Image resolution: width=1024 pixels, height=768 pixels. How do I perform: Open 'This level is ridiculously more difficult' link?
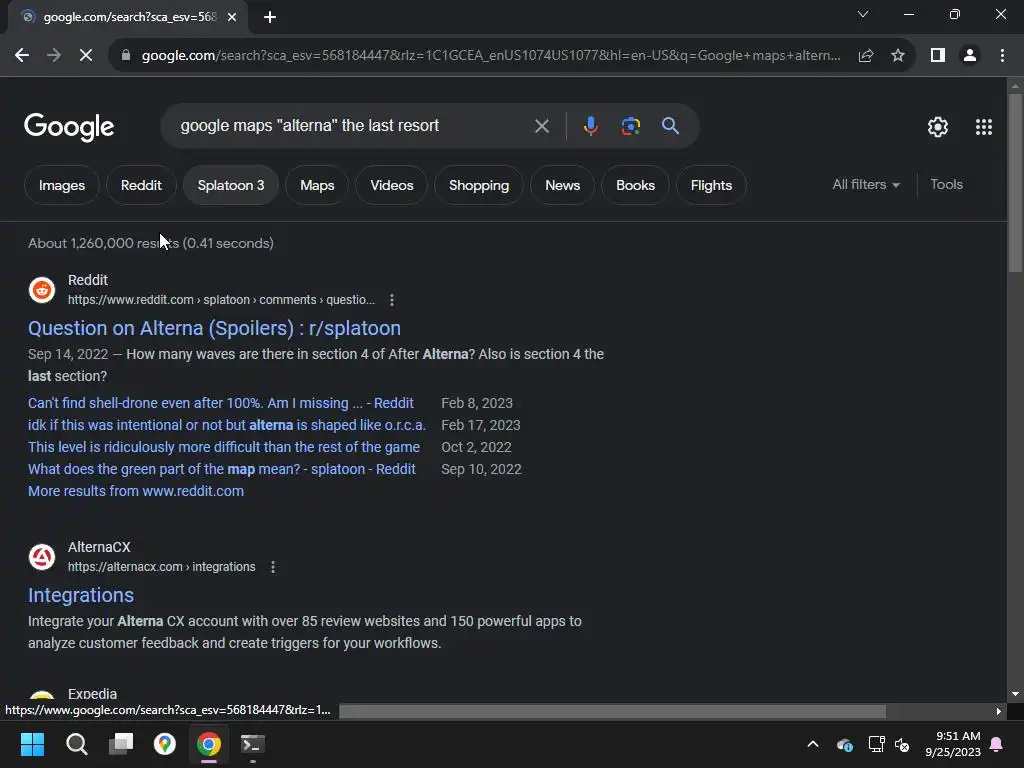[224, 447]
